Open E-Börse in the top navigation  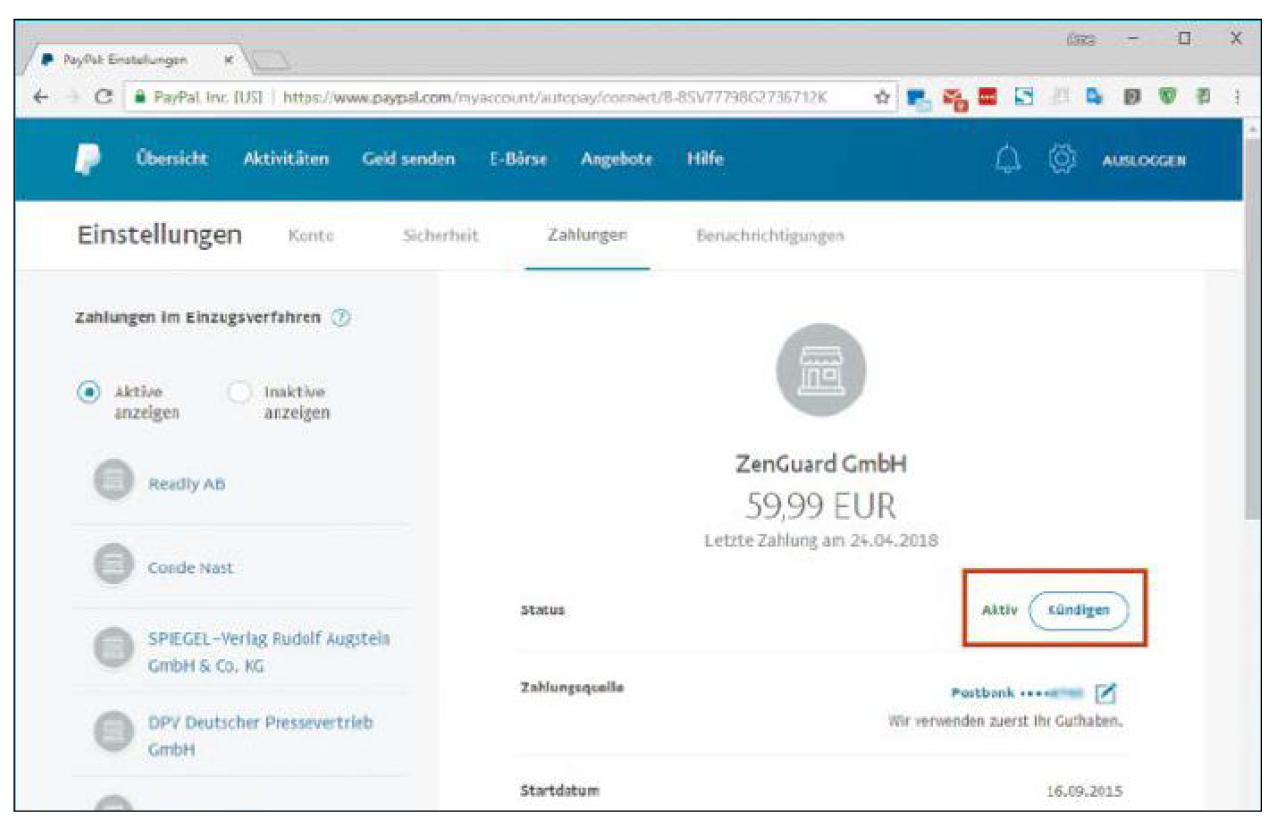(518, 160)
